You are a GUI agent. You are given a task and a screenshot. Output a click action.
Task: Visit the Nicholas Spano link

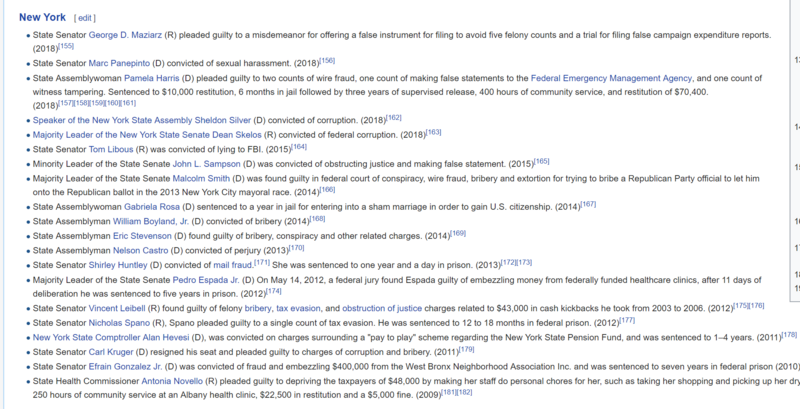point(119,323)
